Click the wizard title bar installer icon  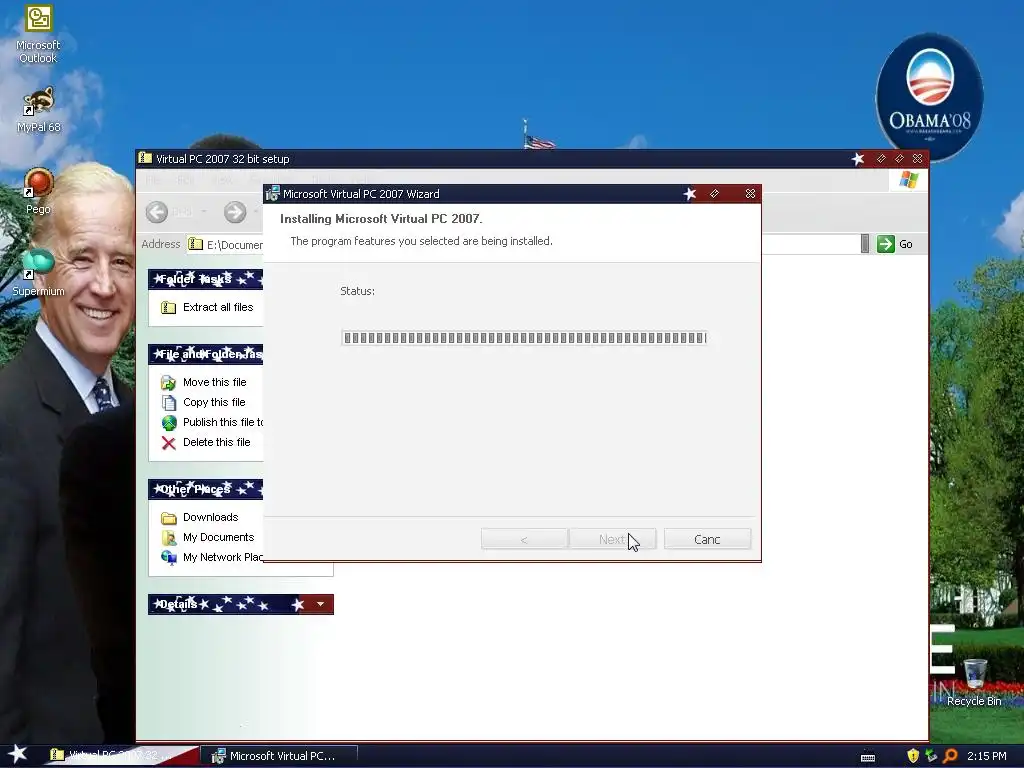pyautogui.click(x=273, y=194)
